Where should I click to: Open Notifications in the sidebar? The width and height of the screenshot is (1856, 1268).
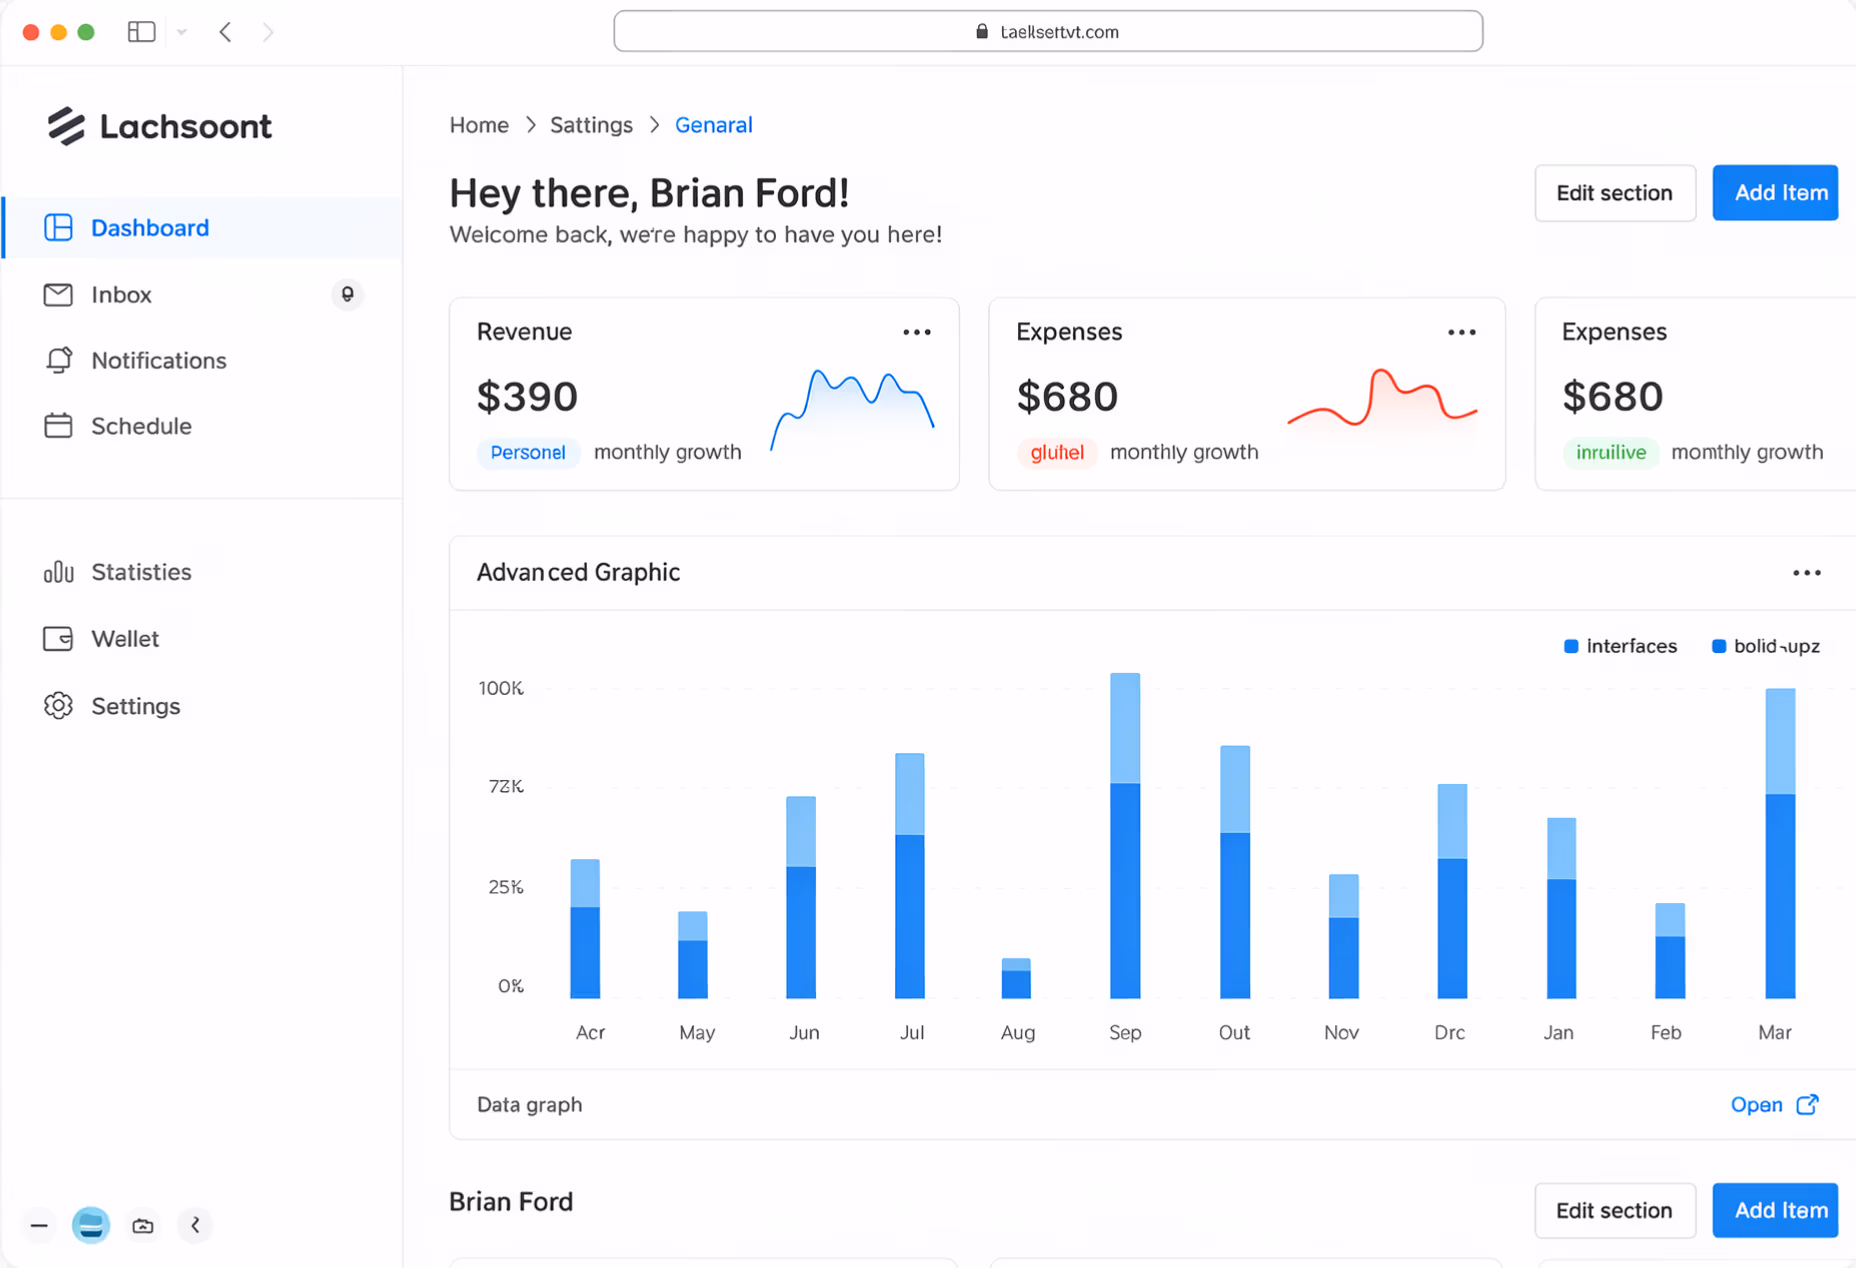(158, 360)
